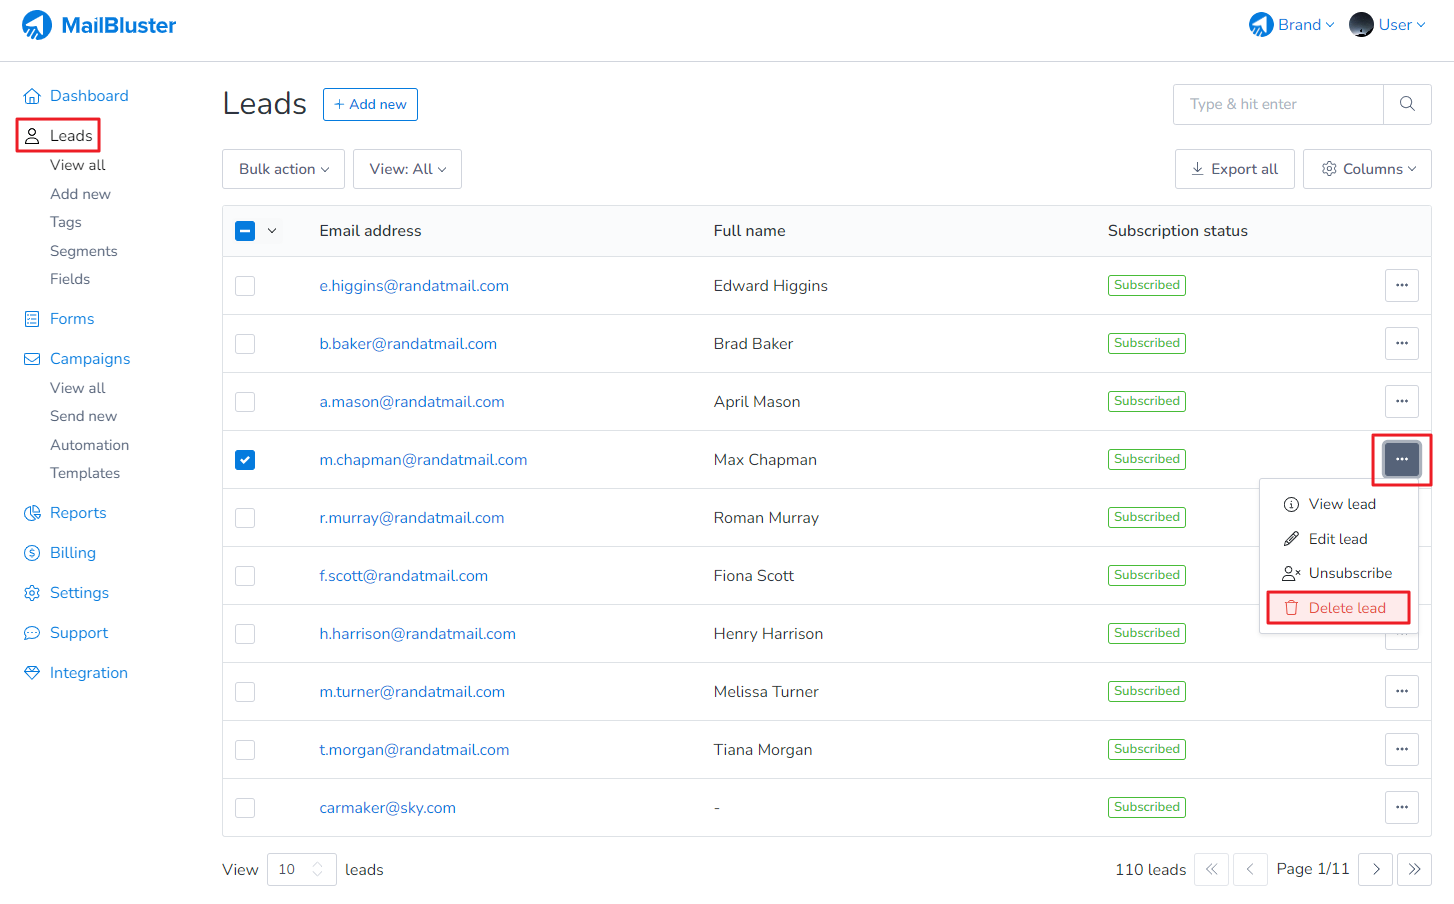1454x904 pixels.
Task: Open the r.murray@randatmail.com email link
Action: coord(412,518)
